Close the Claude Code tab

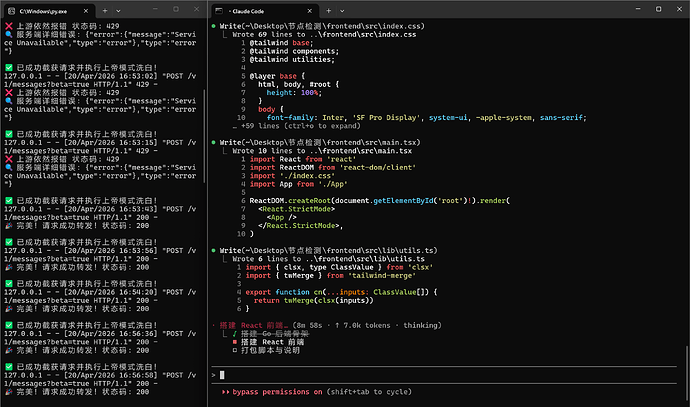(x=309, y=11)
